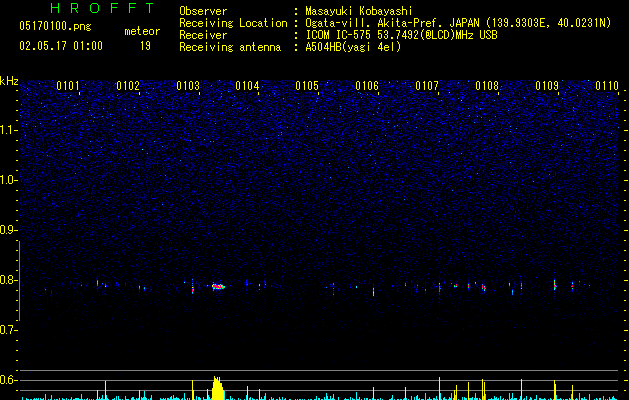
Task: Click the 0.8 kHz axis label
Action: coord(9,280)
